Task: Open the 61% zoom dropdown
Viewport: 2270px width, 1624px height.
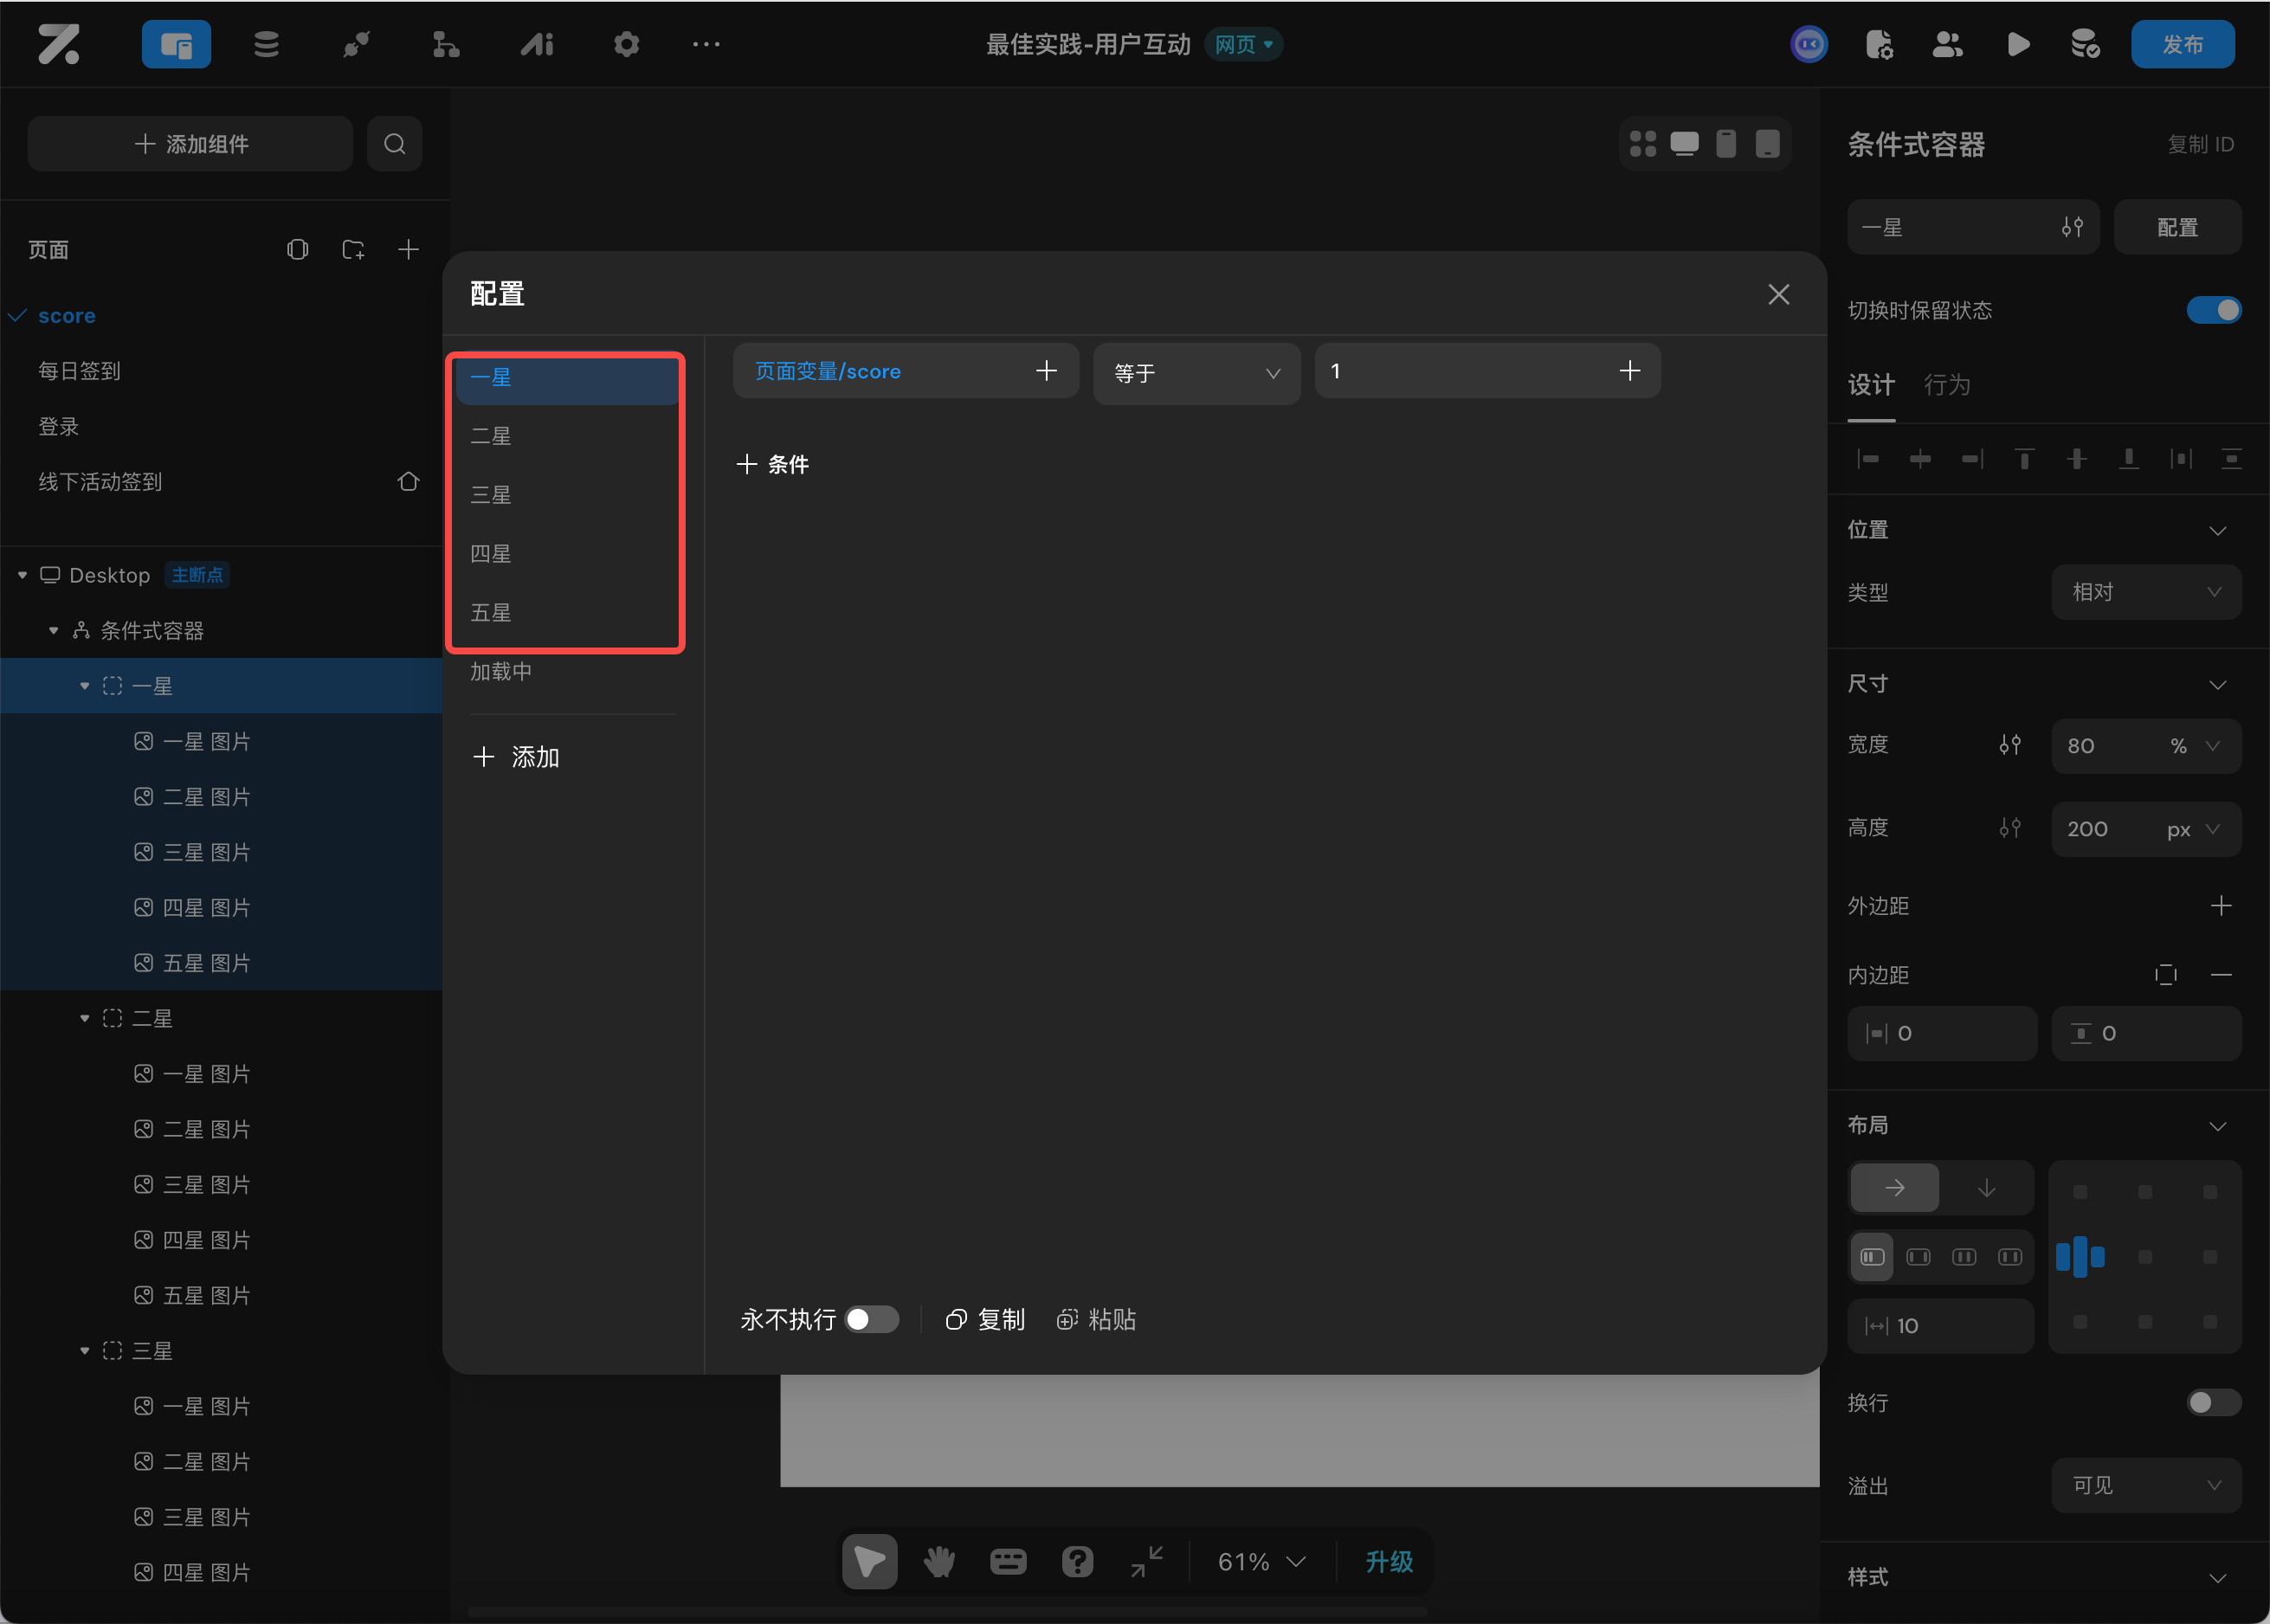Action: pyautogui.click(x=1261, y=1561)
